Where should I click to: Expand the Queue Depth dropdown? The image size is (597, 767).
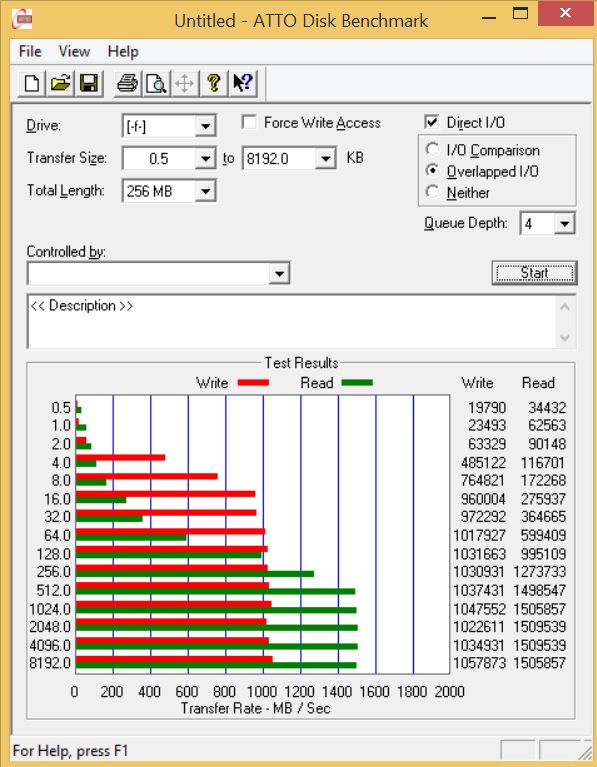pos(564,224)
